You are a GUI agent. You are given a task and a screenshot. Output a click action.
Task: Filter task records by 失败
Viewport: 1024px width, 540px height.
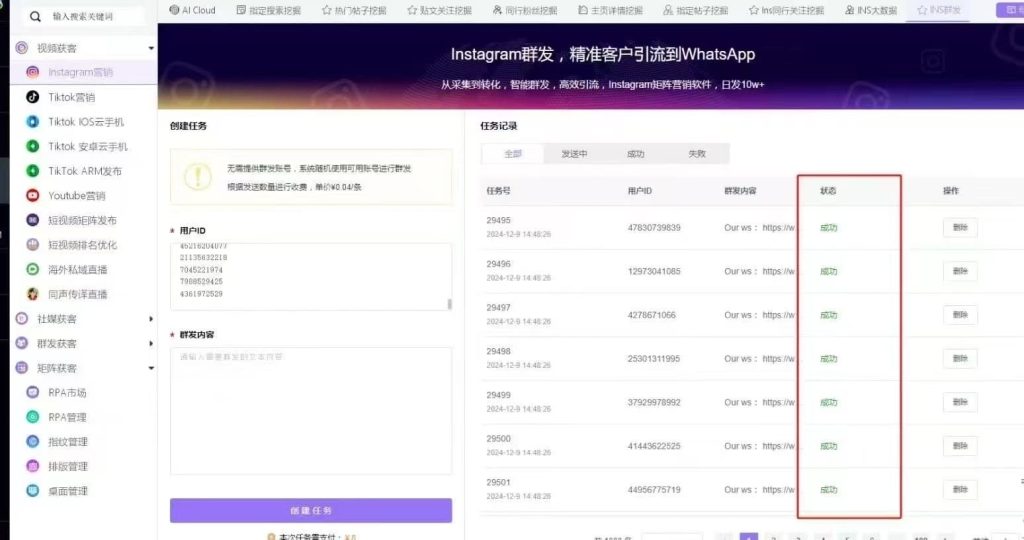[697, 154]
